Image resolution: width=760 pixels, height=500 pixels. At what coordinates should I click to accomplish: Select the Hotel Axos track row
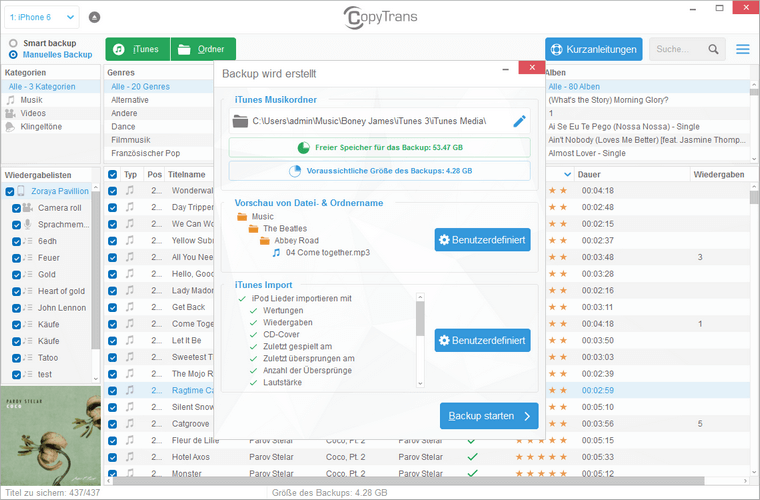click(429, 457)
